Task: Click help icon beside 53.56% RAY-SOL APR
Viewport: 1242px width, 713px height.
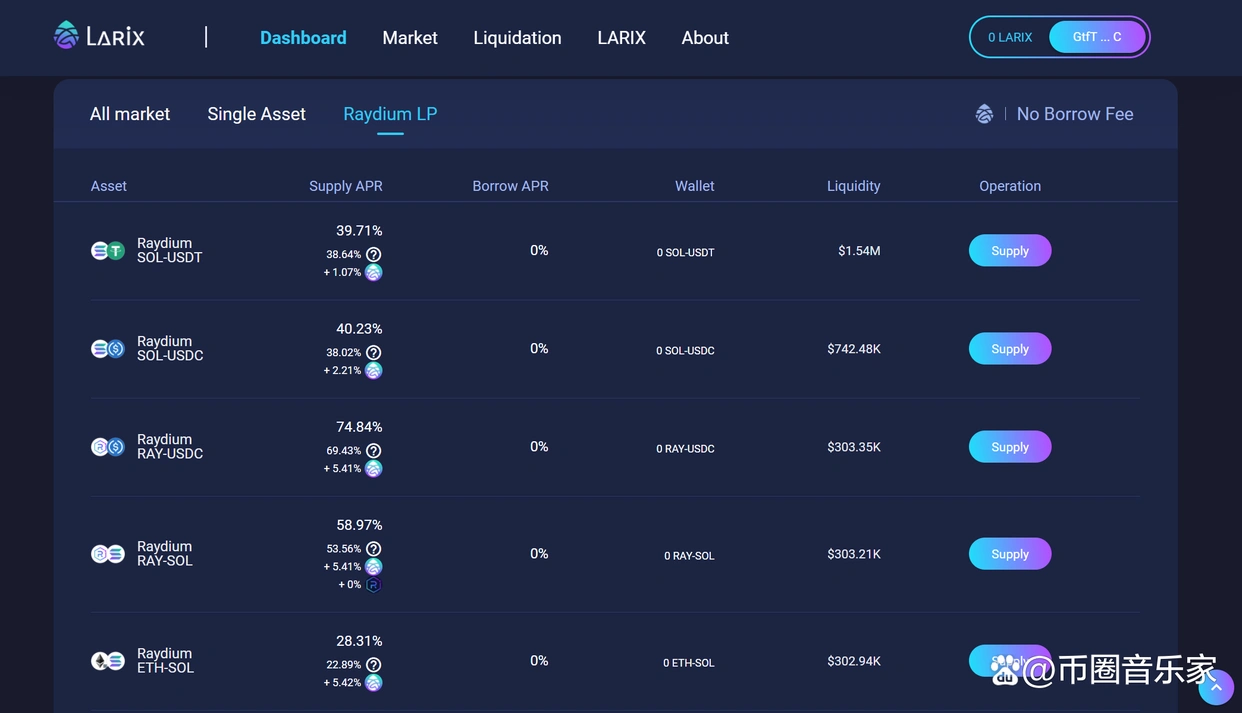Action: pos(373,549)
